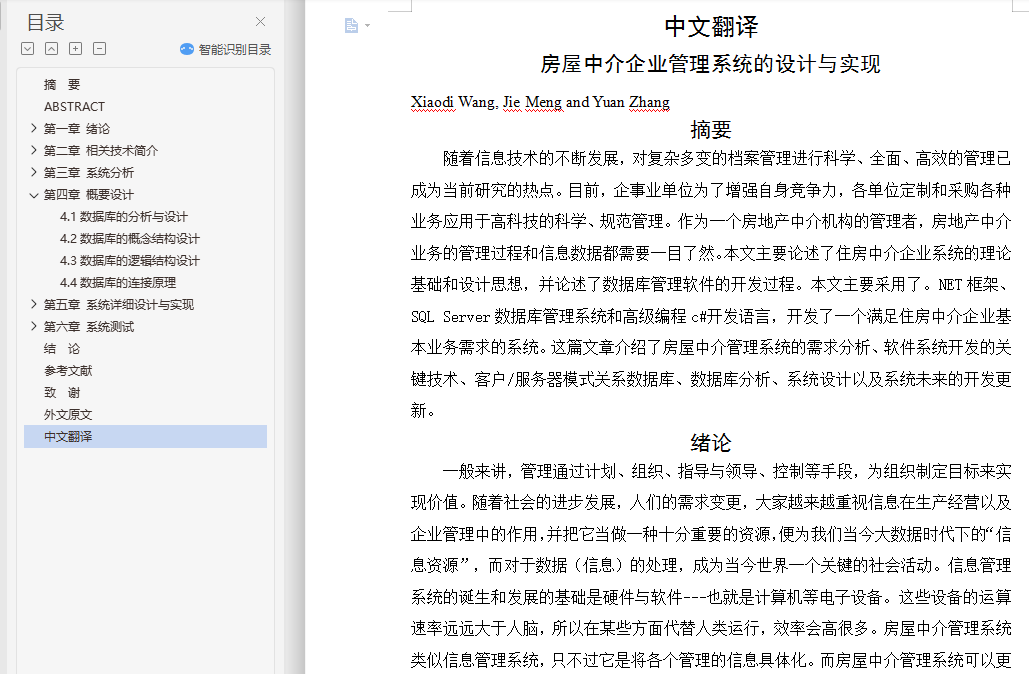
Task: Collapse 第四章 概要设计 chapter
Action: (33, 194)
